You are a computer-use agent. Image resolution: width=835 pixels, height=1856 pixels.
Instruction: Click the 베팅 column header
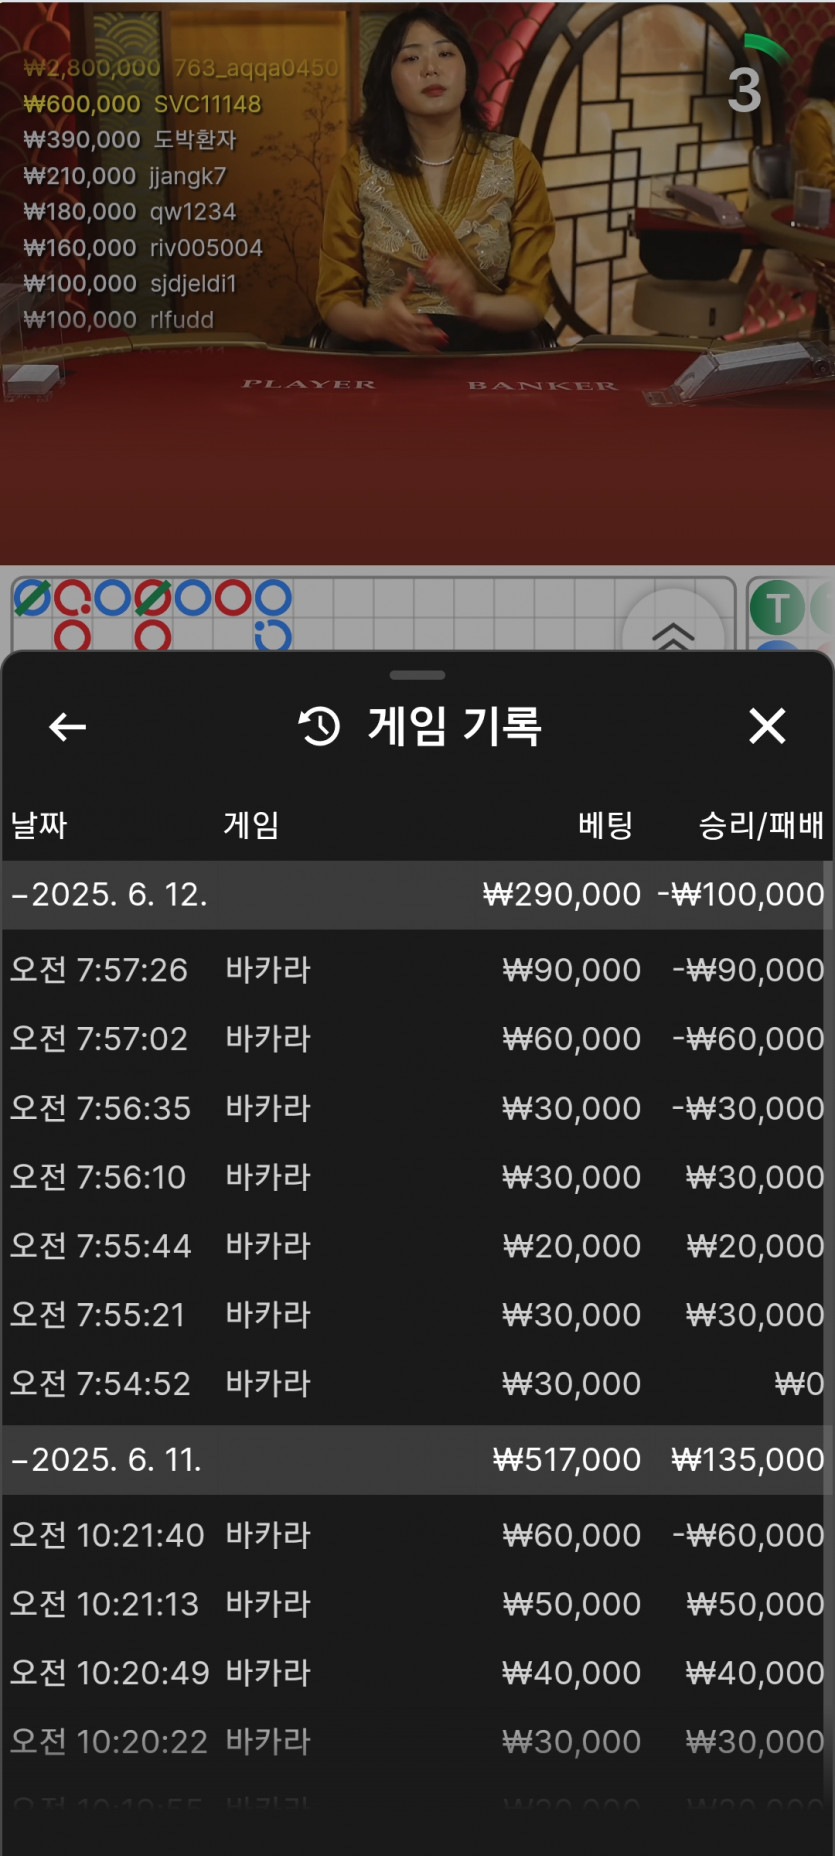(606, 825)
